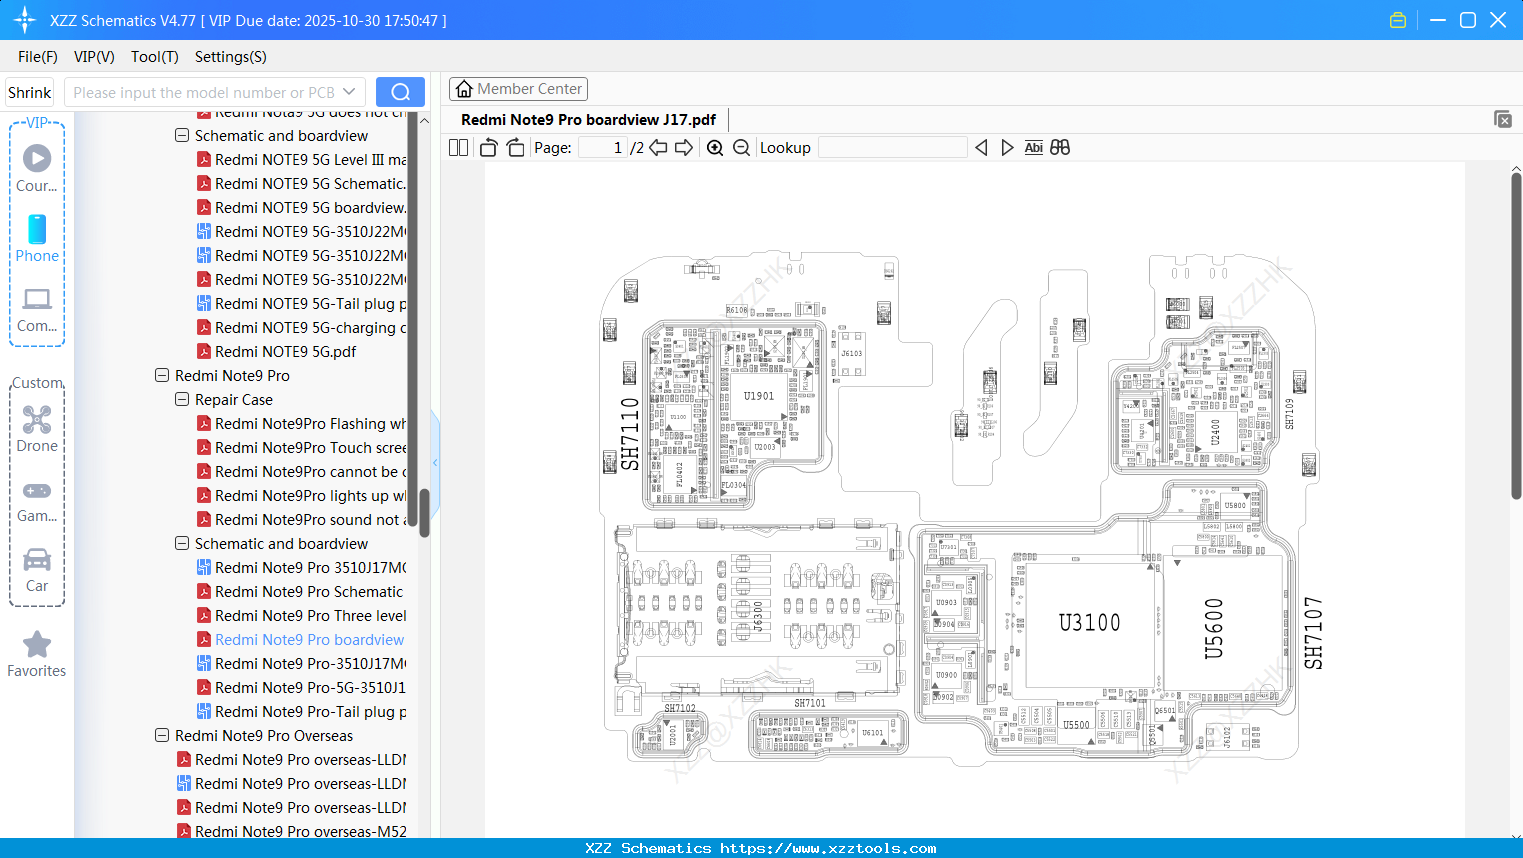Viewport: 1523px width, 858px height.
Task: Open Redmi Note9 Pro overseas-M52 file
Action: tap(291, 830)
